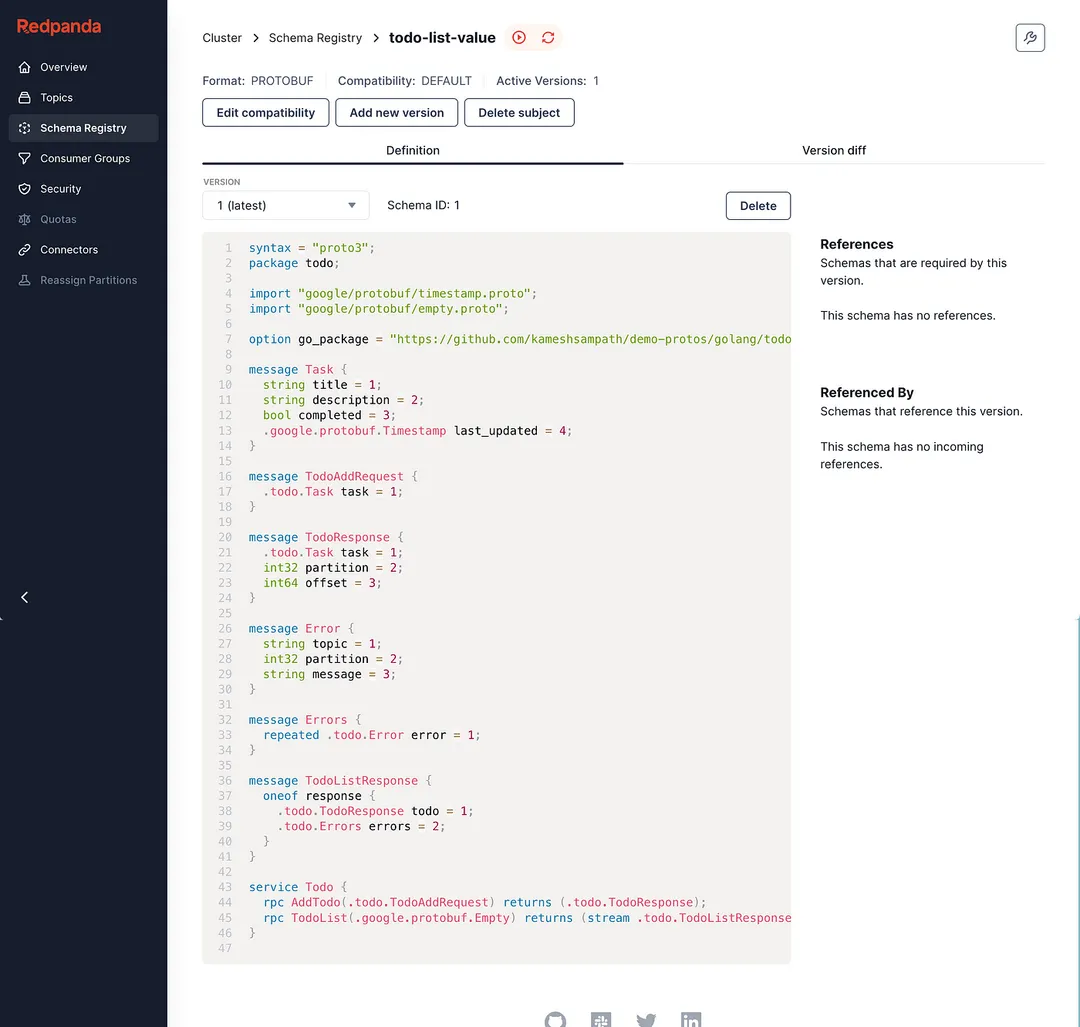This screenshot has width=1080, height=1027.
Task: Visit Redpanda's GitHub via the footer icon
Action: pos(556,1020)
